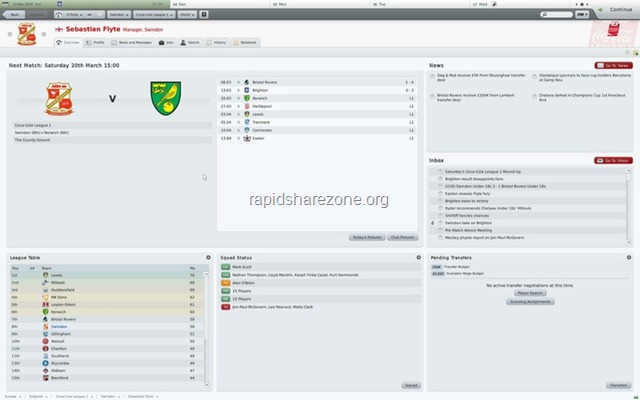This screenshot has width=640, height=400.
Task: Open the calendar icon beside the current date
Action: coord(5,4)
